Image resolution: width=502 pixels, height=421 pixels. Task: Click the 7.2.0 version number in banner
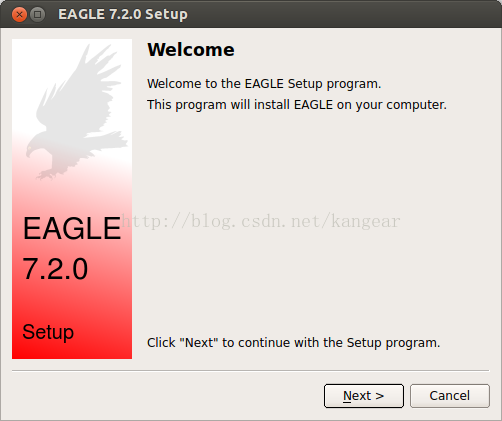point(55,268)
